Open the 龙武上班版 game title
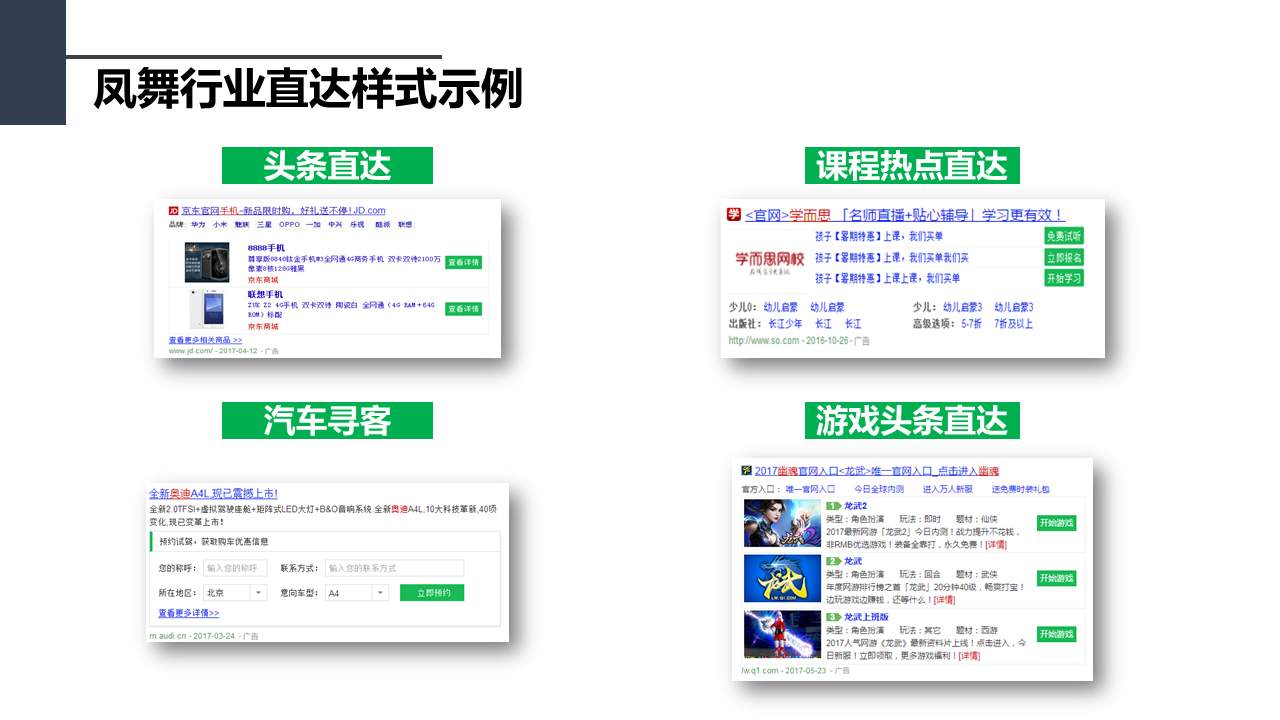The image size is (1280, 720). click(866, 617)
